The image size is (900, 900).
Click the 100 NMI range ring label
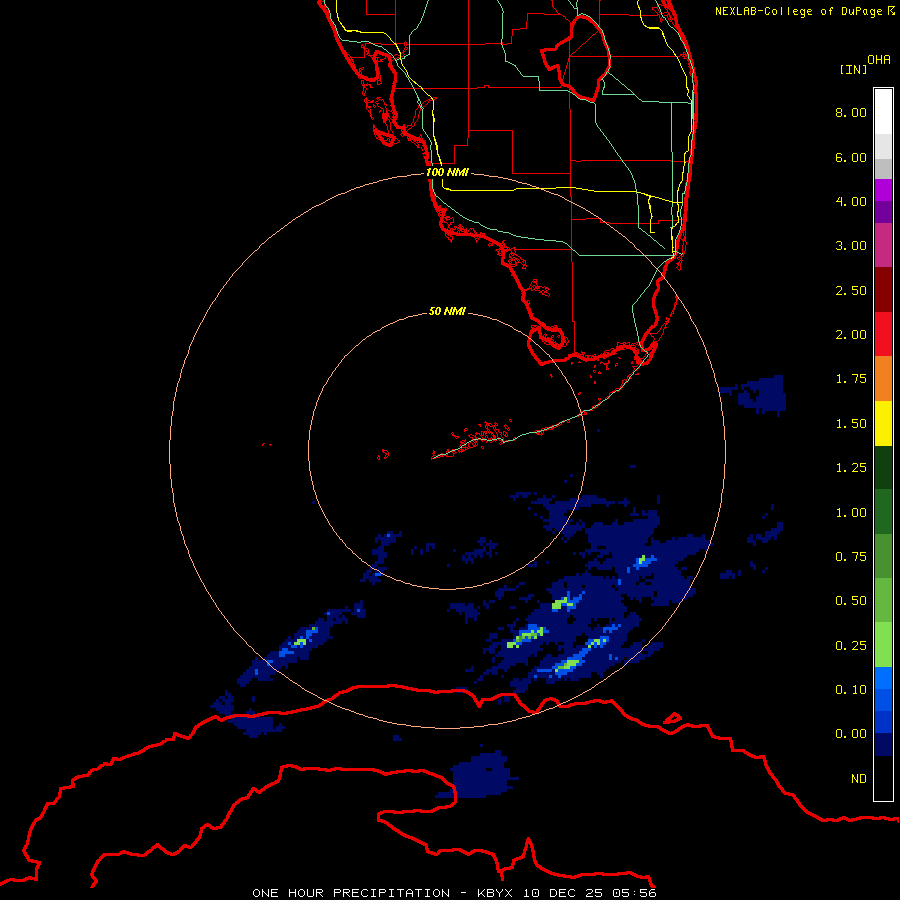[x=447, y=172]
